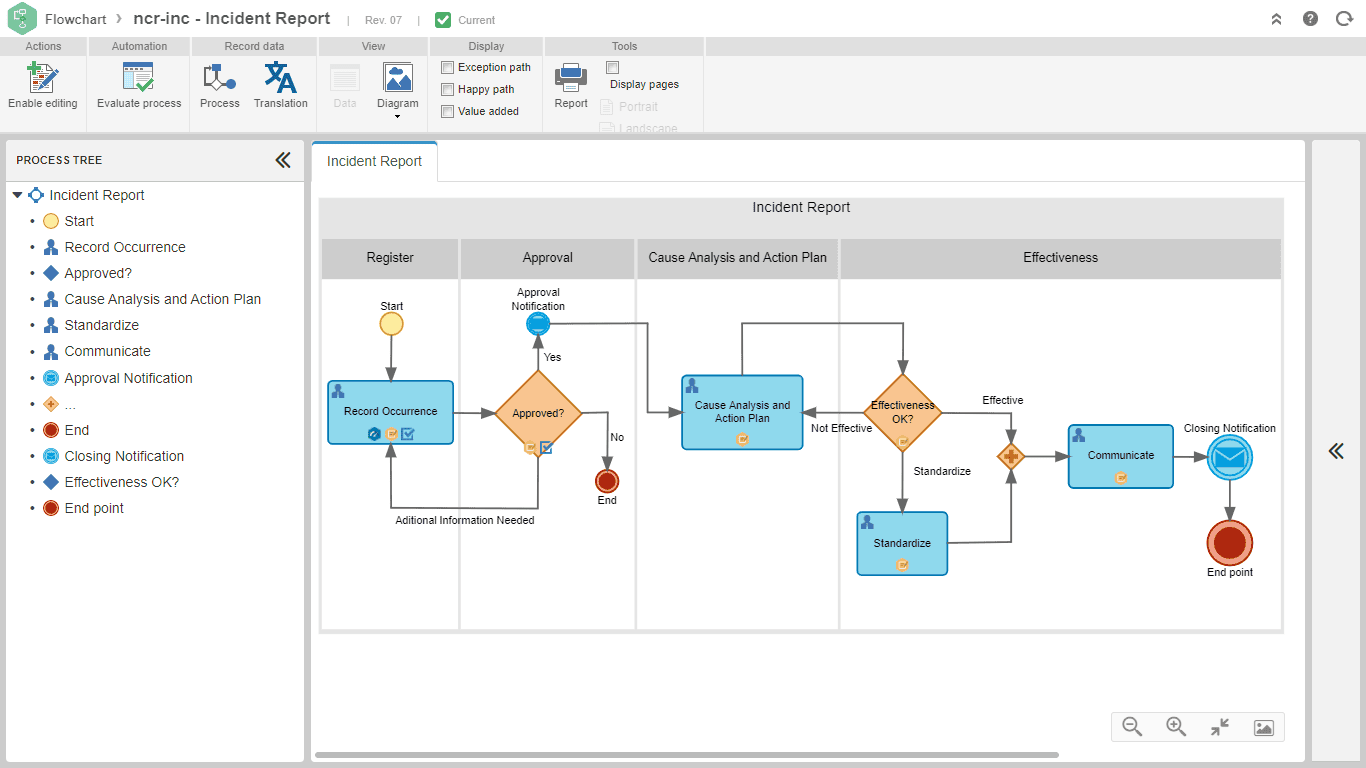Click checkbox icon on Record Occurrence box
This screenshot has height=768, width=1366.
click(408, 434)
